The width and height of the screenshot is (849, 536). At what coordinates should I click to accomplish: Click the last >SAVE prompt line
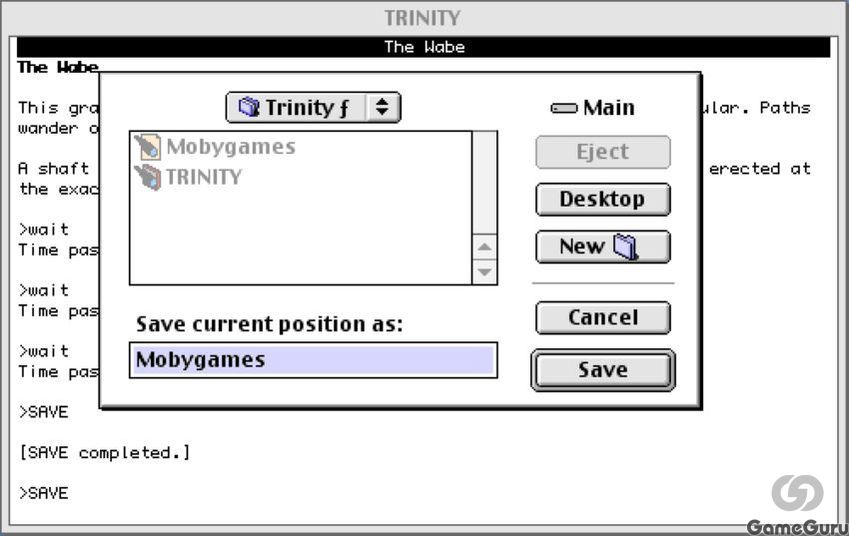[43, 493]
